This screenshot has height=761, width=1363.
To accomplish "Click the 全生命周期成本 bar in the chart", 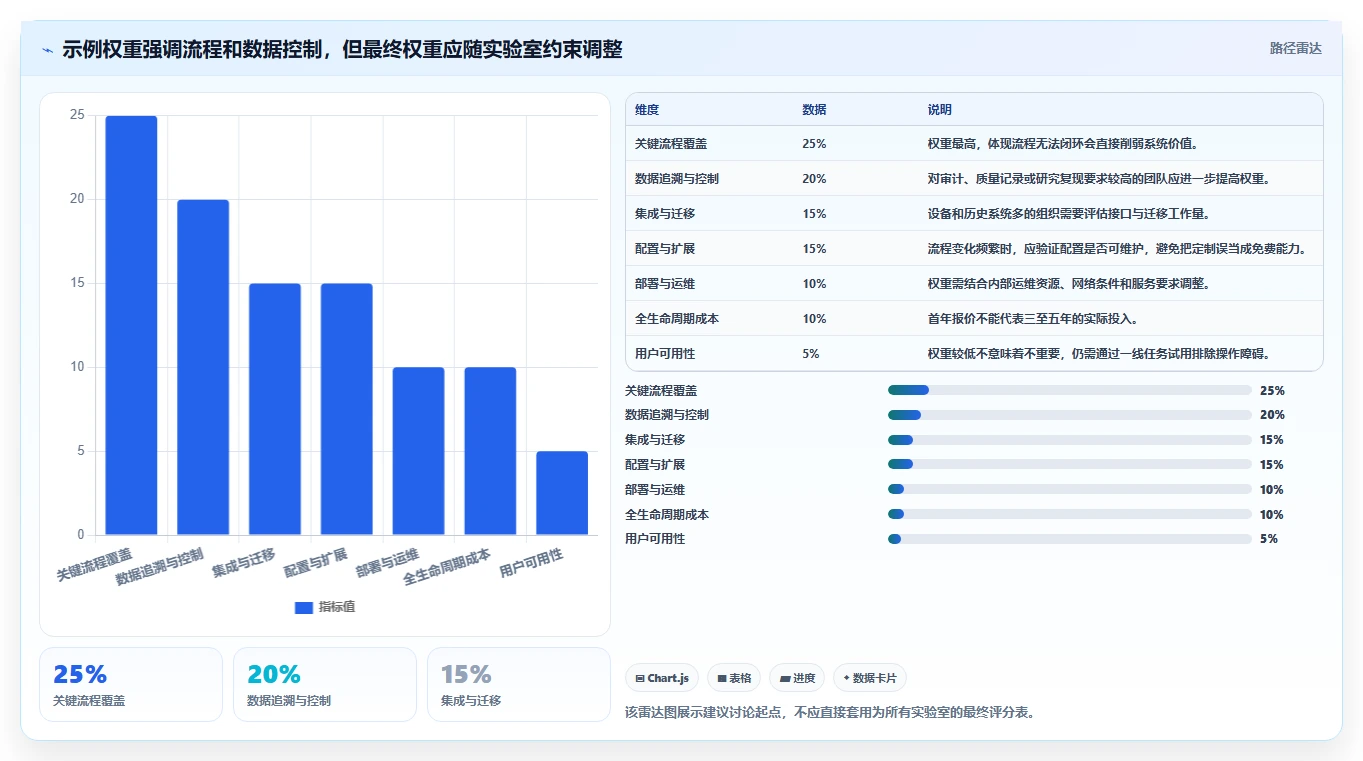I will click(x=490, y=451).
